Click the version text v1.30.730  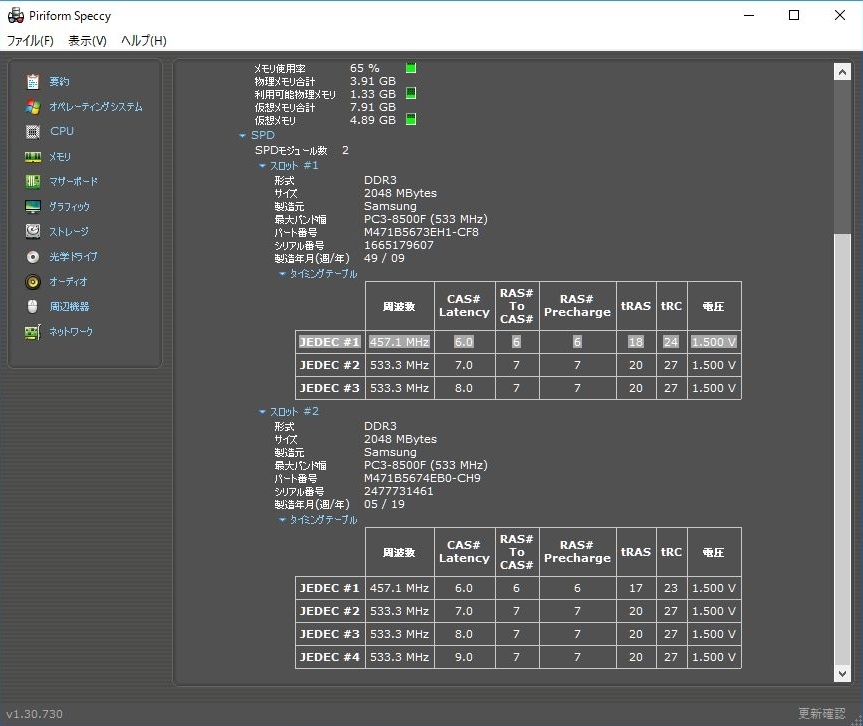pyautogui.click(x=34, y=714)
